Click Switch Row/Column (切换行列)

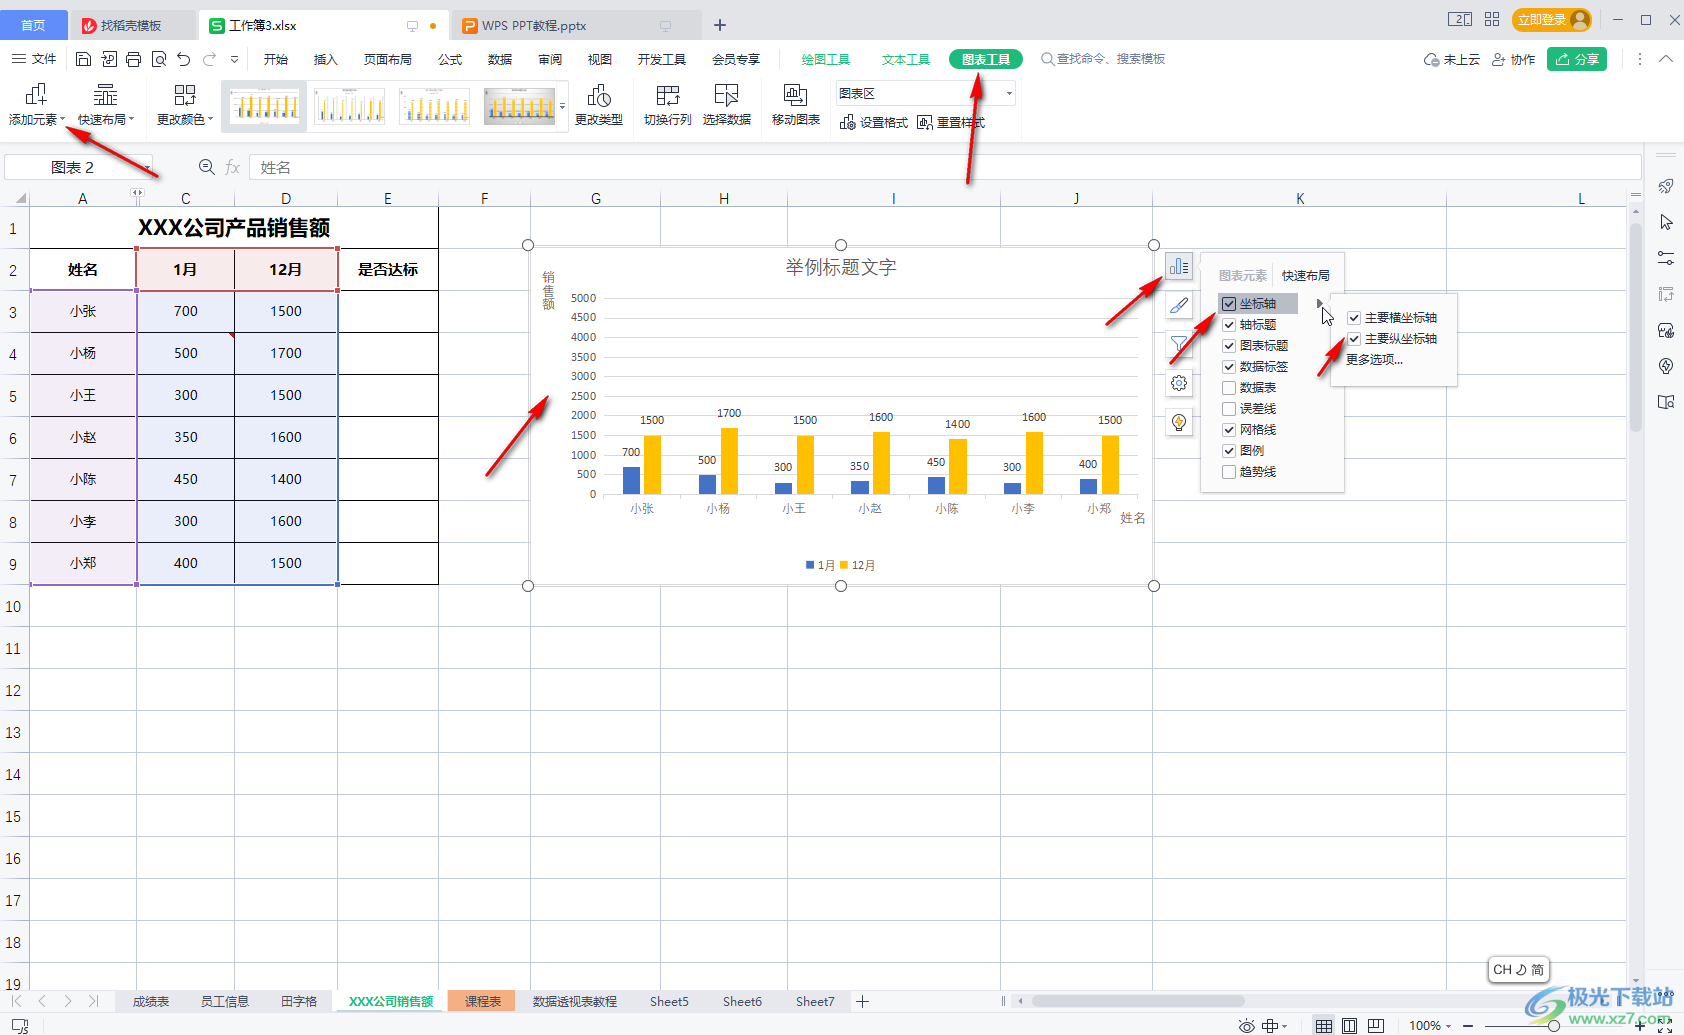pyautogui.click(x=667, y=104)
